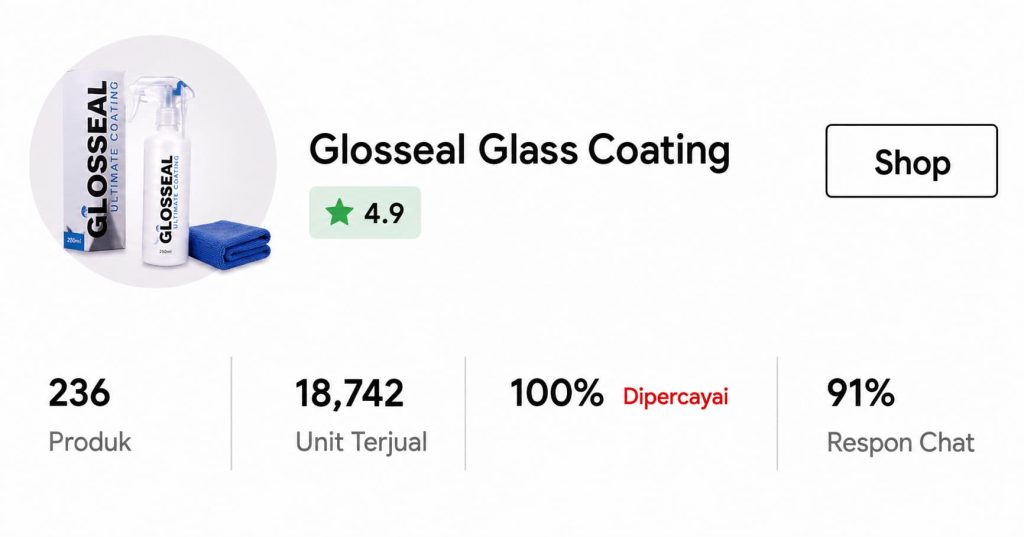The height and width of the screenshot is (537, 1024).
Task: Select the 4.9 rating badge
Action: click(x=365, y=212)
